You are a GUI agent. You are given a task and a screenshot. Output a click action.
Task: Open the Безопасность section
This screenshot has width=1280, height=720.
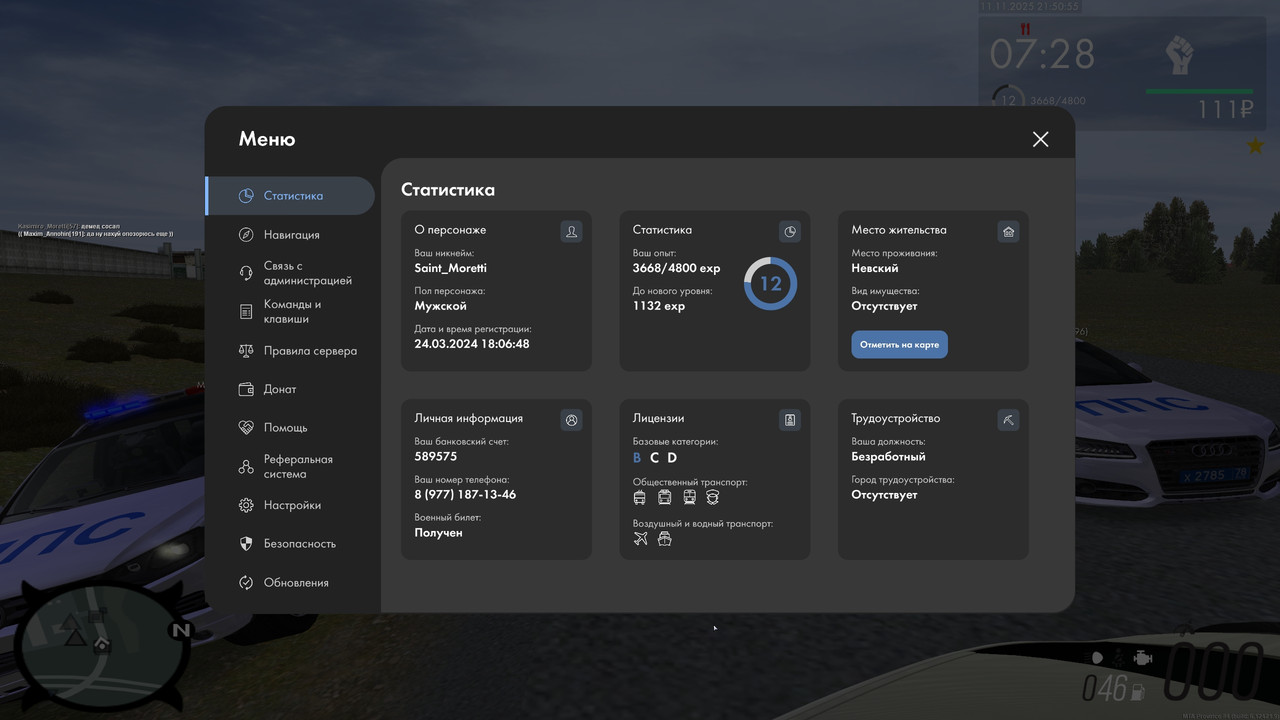pyautogui.click(x=290, y=544)
